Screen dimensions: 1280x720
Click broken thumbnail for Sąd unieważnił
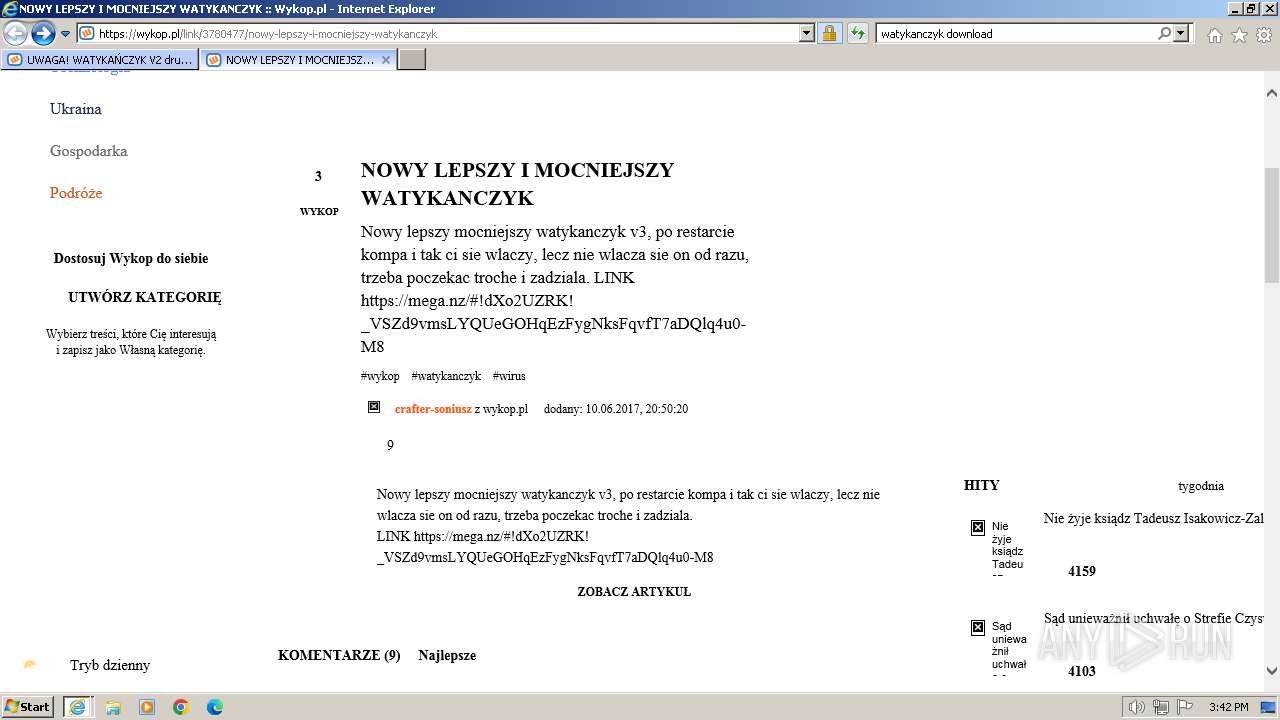point(978,628)
